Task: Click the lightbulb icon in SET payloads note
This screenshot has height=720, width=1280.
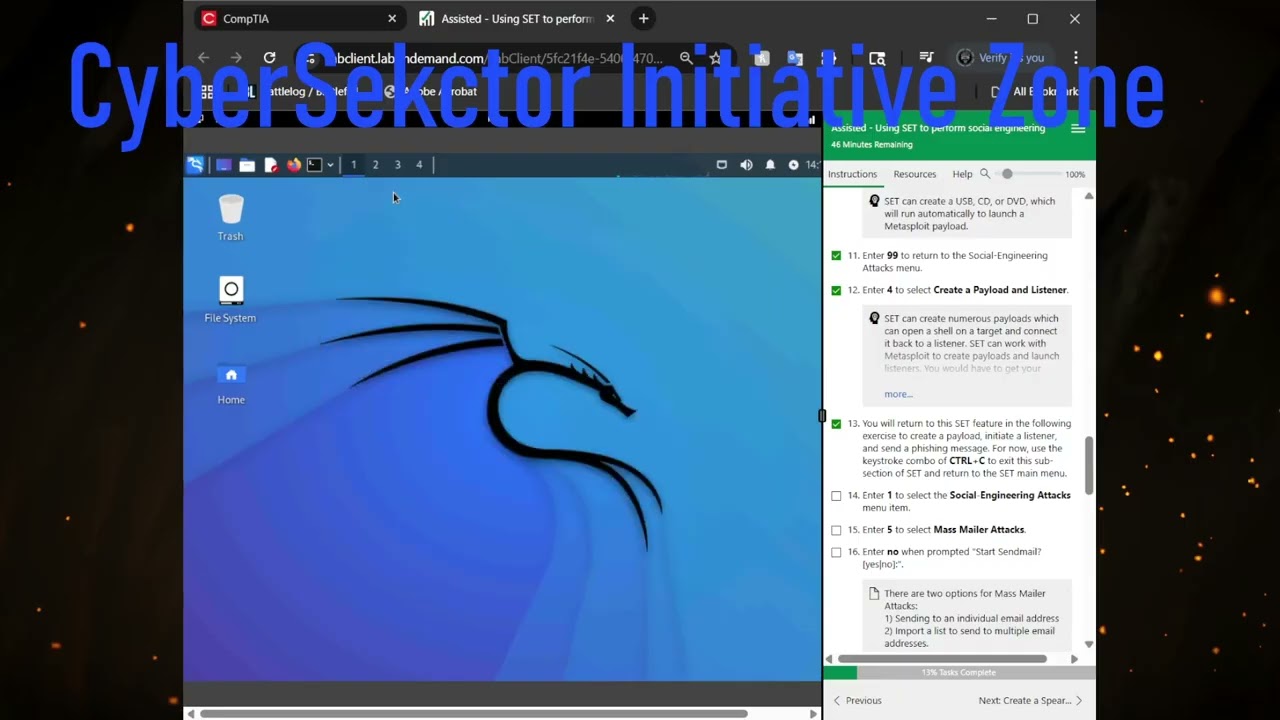Action: tap(874, 319)
